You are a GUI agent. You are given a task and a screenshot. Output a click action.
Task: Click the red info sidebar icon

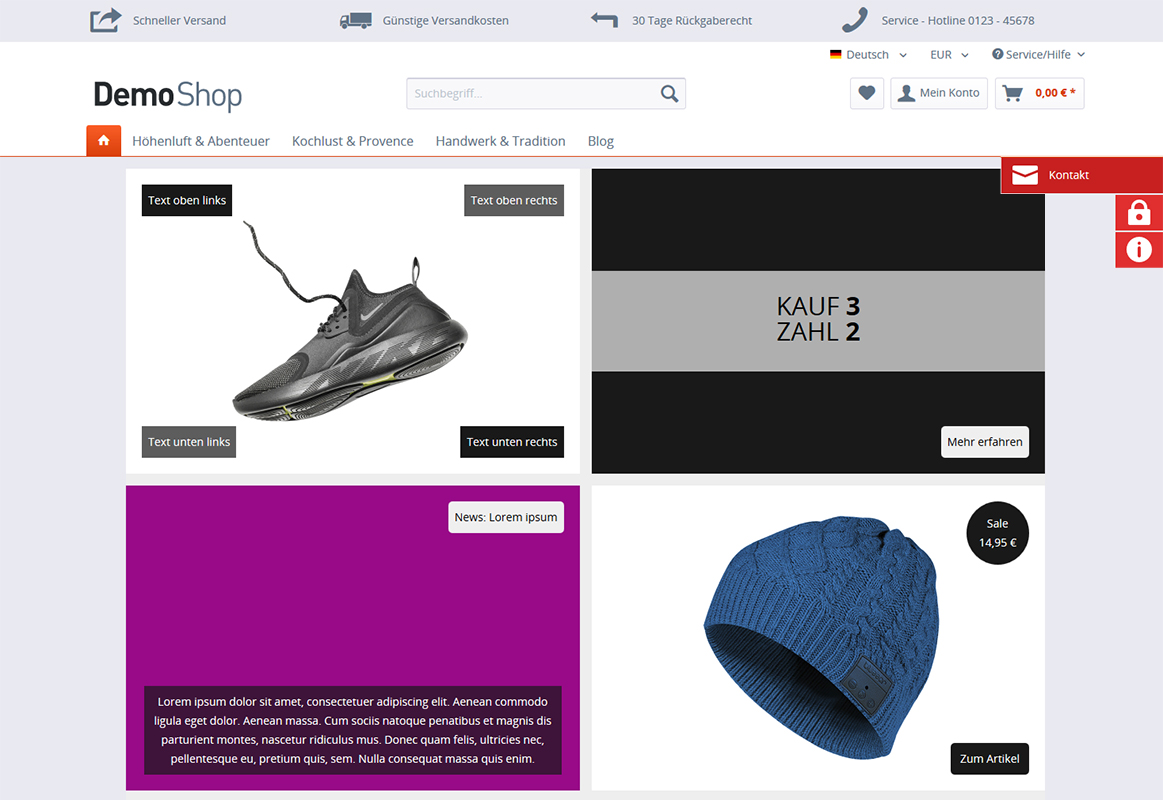(1139, 250)
